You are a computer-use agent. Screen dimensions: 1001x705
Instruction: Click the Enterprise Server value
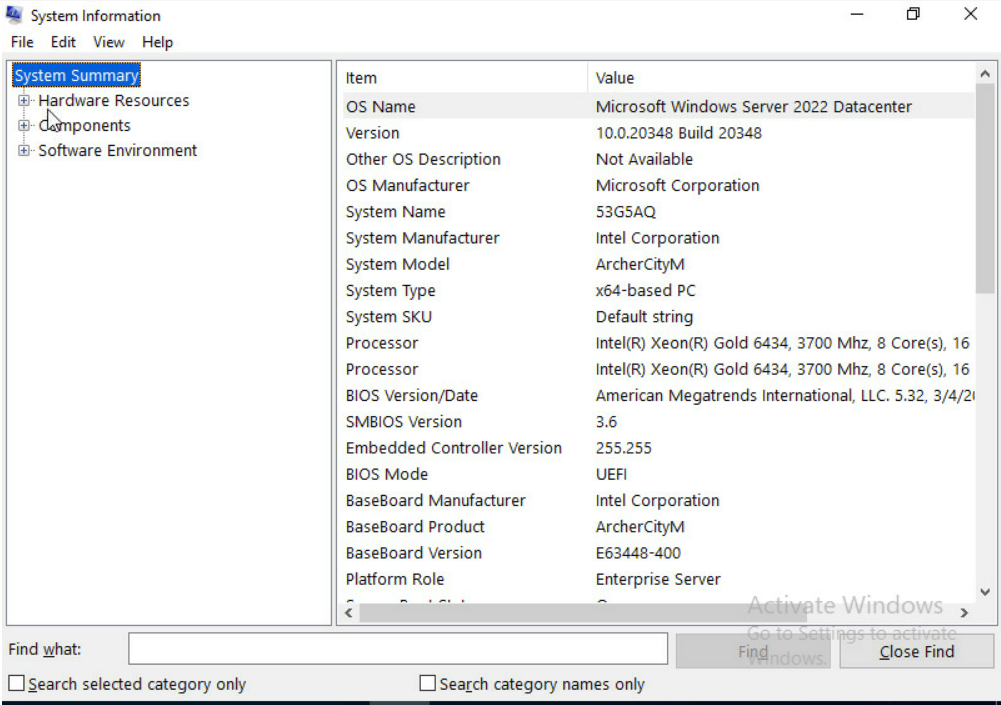pos(658,579)
